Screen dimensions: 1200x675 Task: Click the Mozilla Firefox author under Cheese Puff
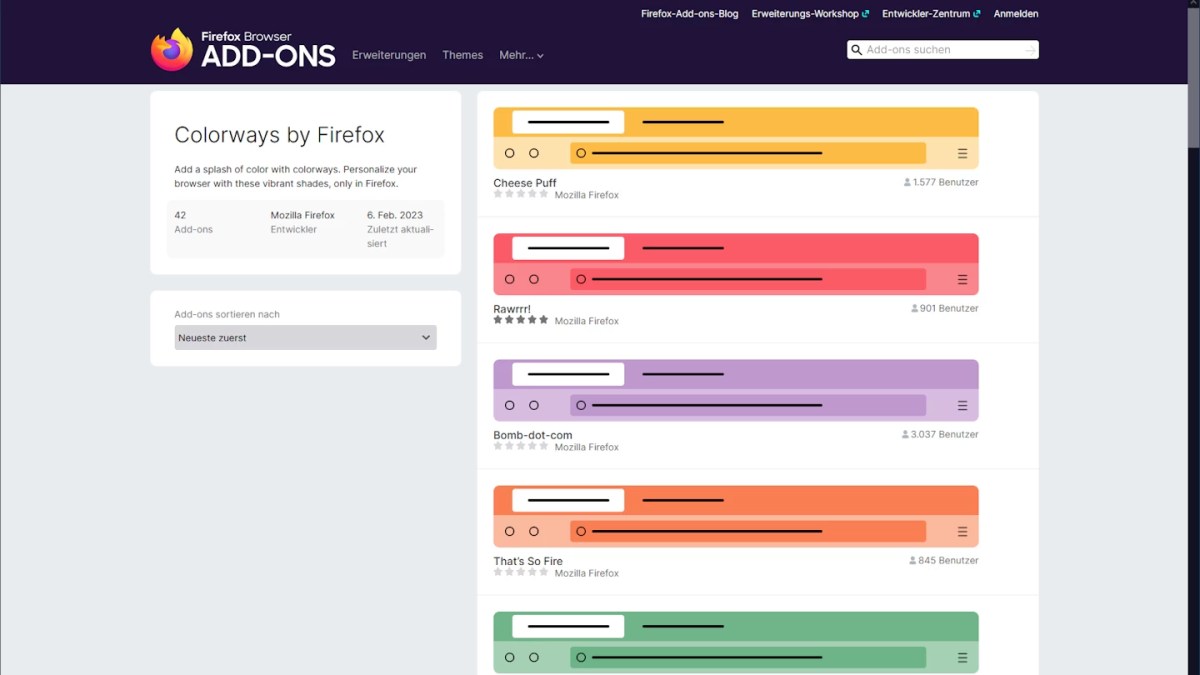(587, 195)
